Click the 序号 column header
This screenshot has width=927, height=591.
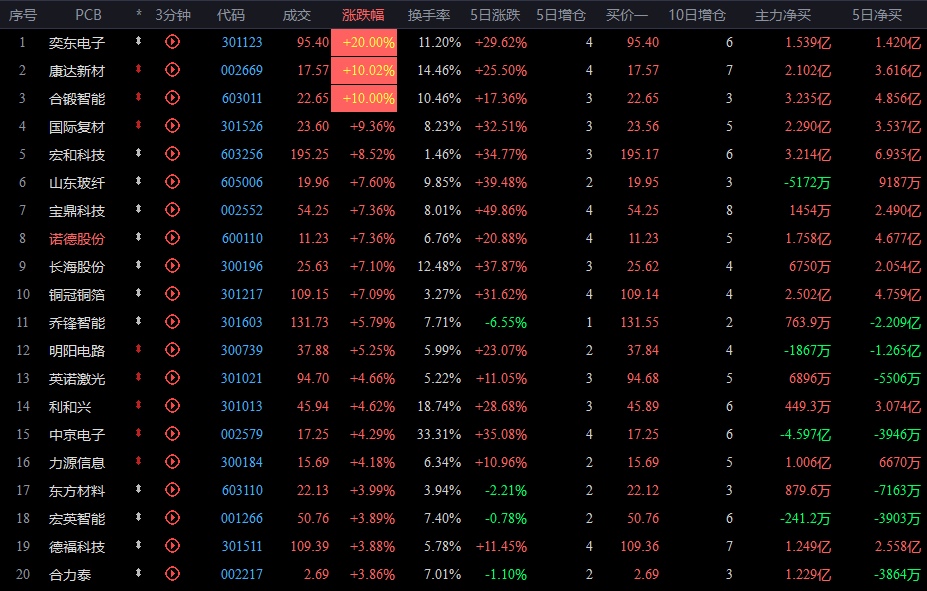pos(22,15)
